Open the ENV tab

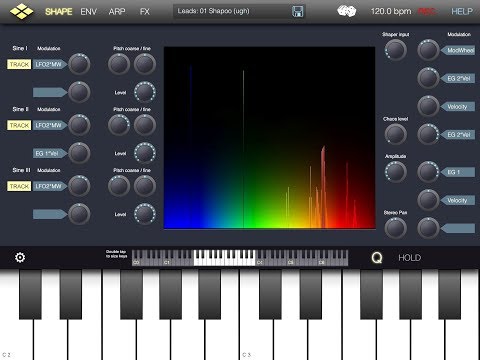(x=89, y=12)
